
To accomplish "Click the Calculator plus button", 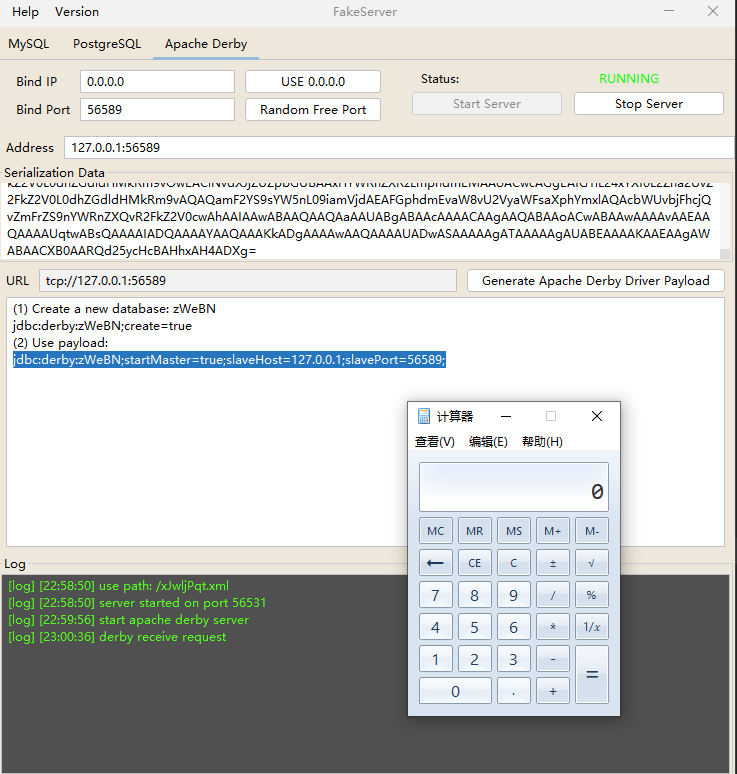I will pyautogui.click(x=553, y=691).
